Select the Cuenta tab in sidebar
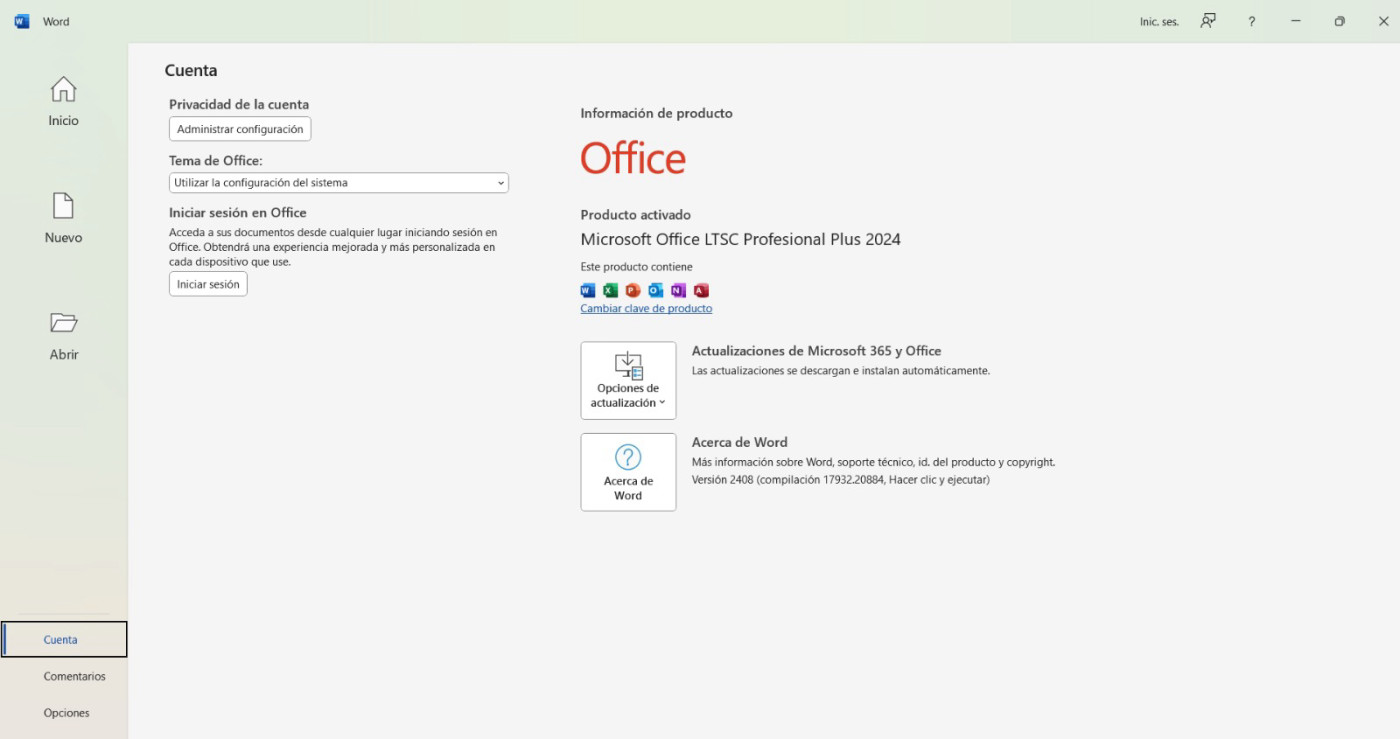 64,639
